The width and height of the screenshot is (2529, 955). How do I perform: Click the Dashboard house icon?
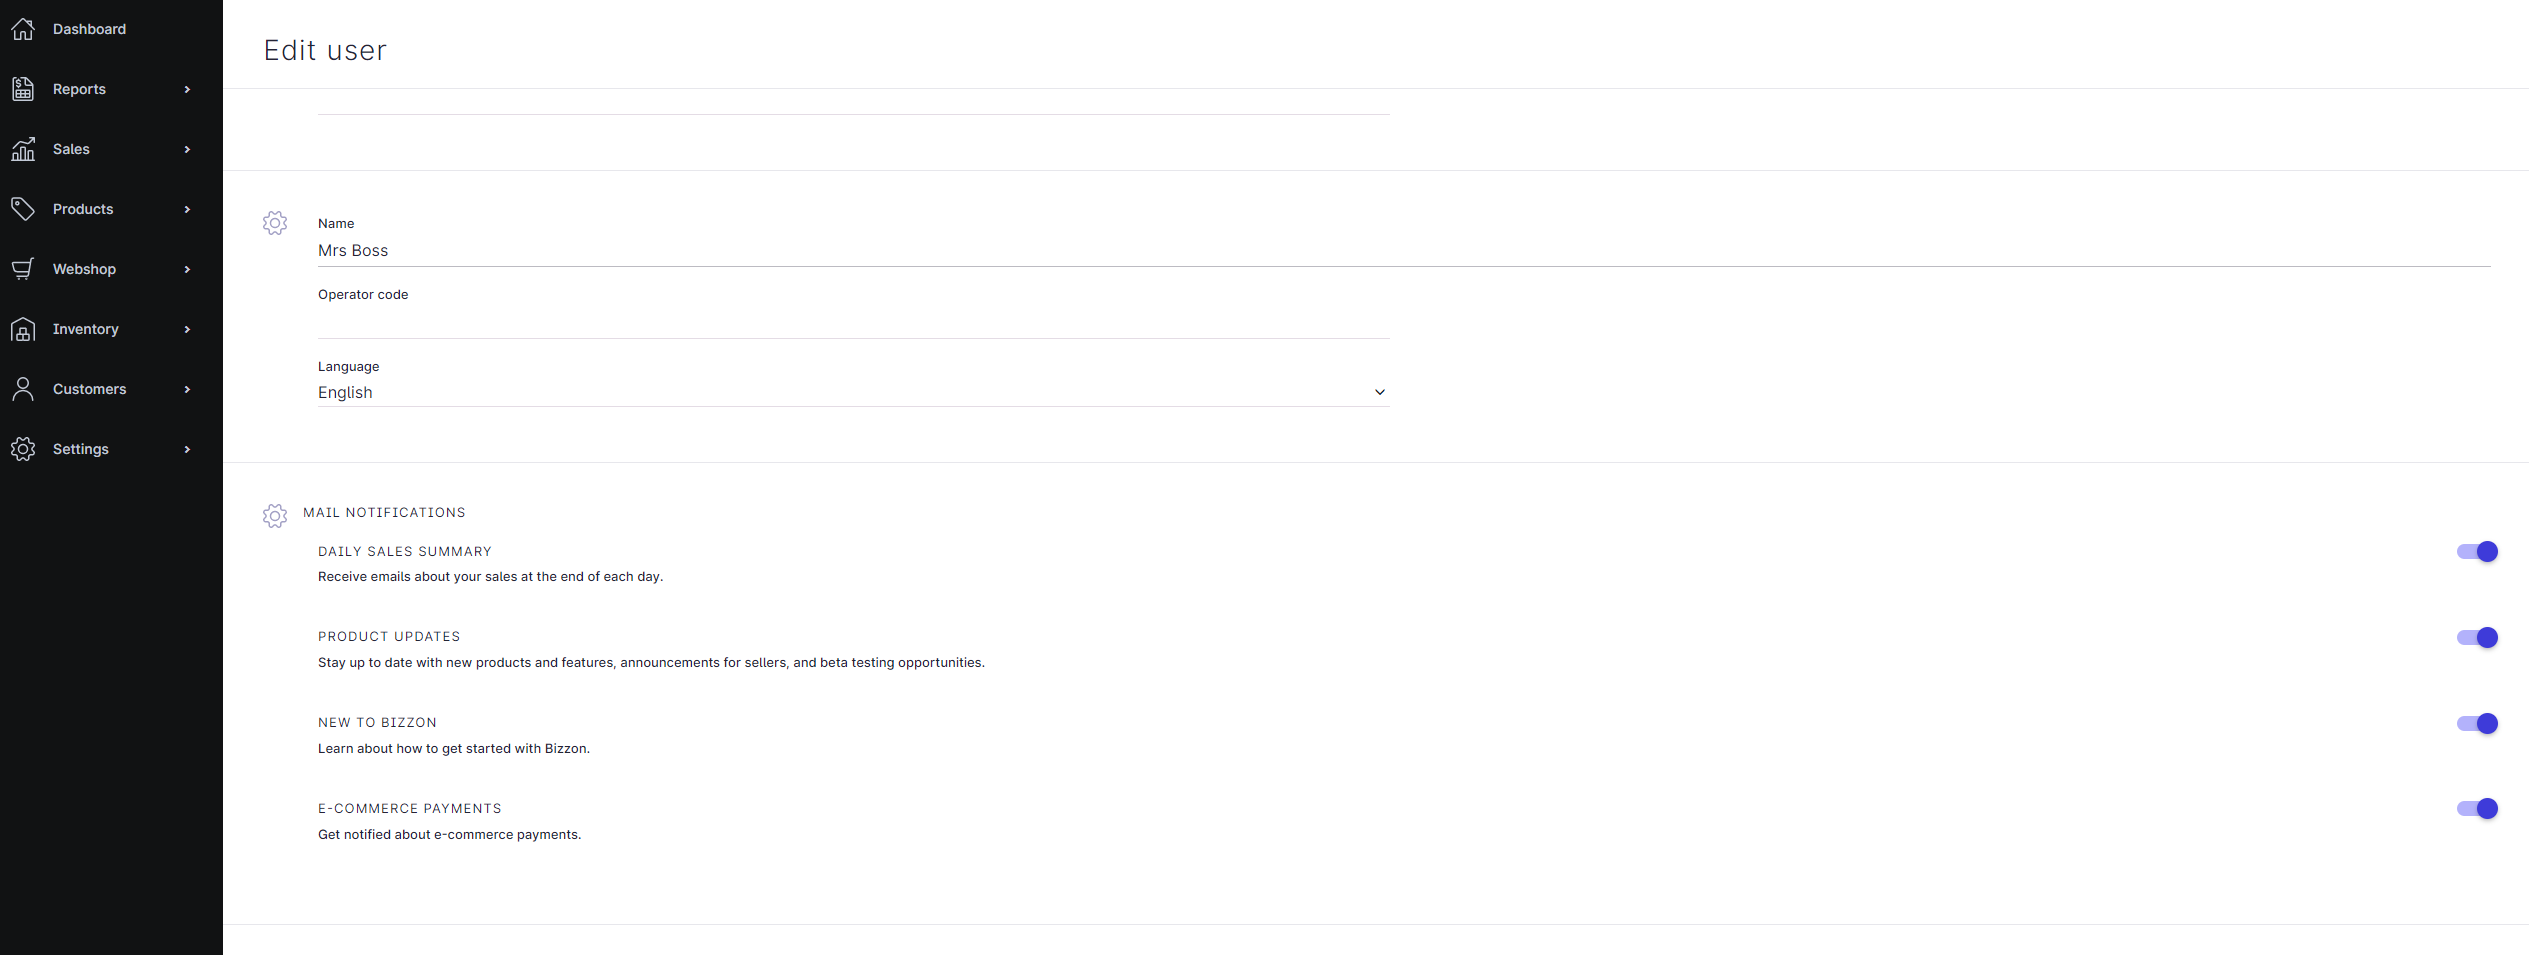(23, 29)
